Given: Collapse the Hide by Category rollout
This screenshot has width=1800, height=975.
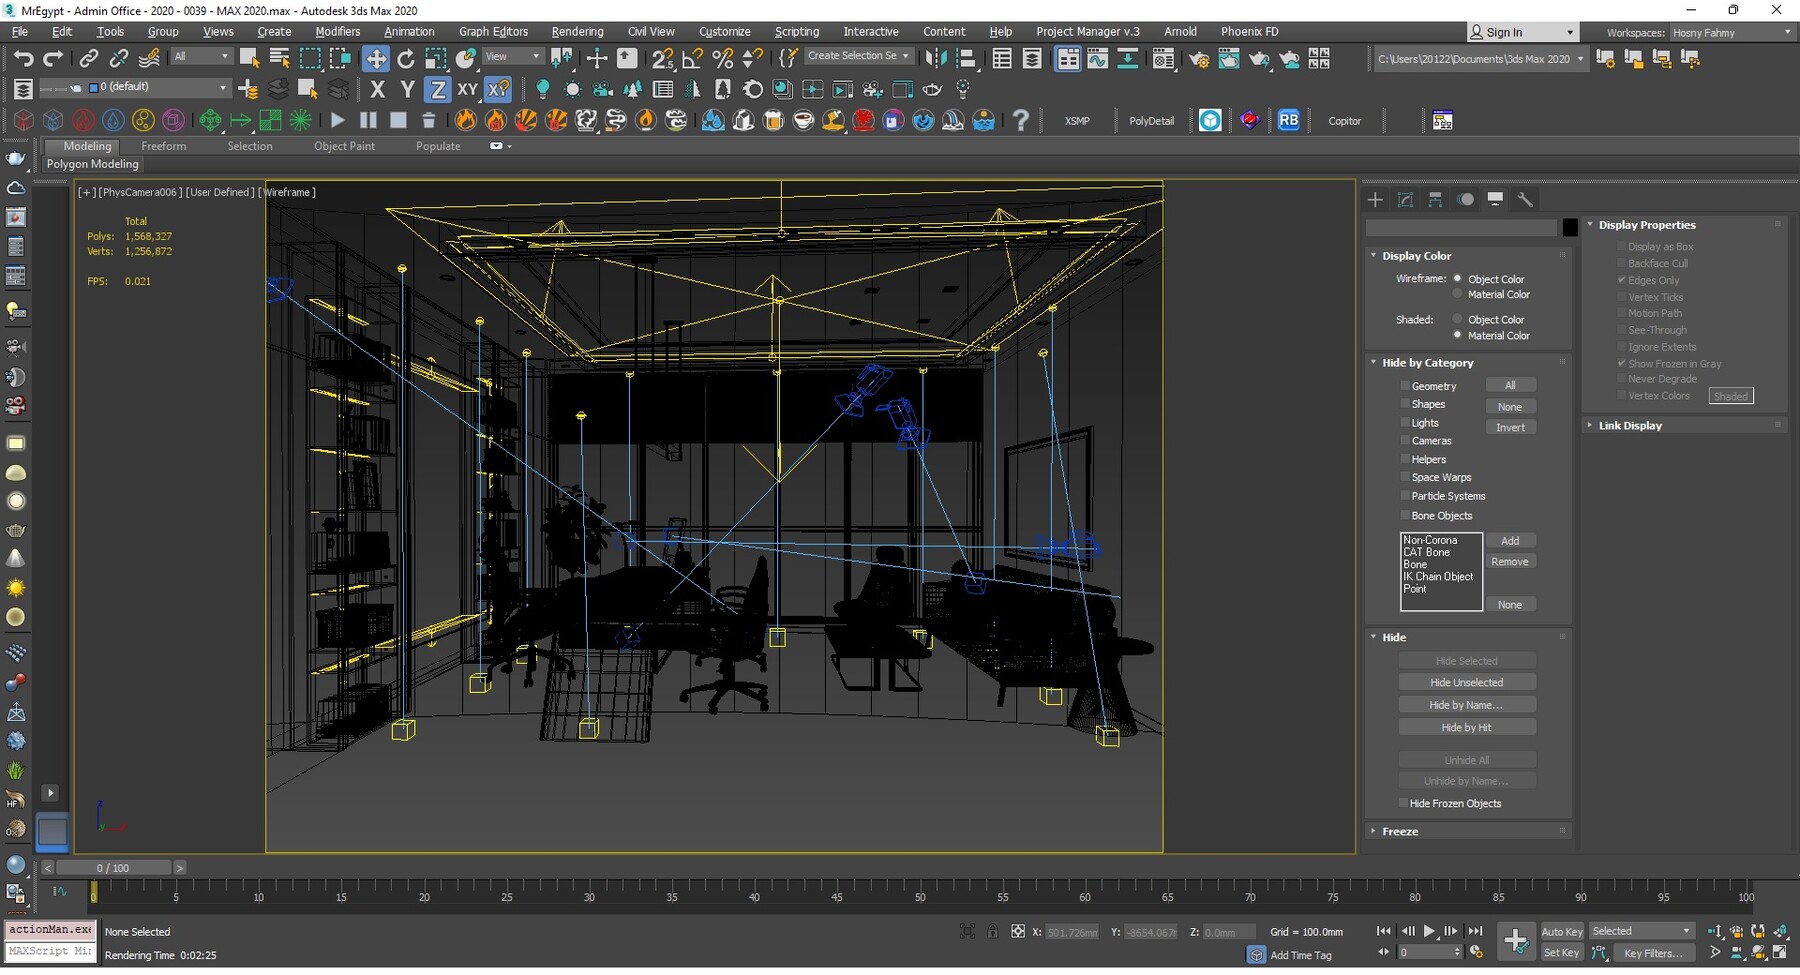Looking at the screenshot, I should [x=1373, y=362].
